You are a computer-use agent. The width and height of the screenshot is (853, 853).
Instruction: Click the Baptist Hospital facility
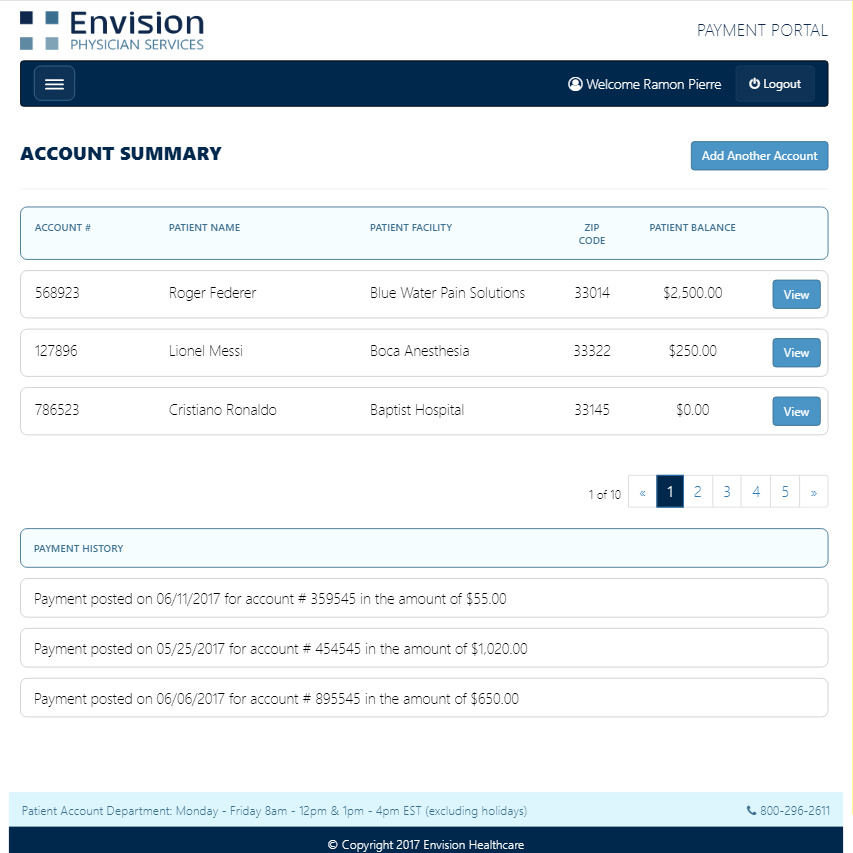(417, 410)
